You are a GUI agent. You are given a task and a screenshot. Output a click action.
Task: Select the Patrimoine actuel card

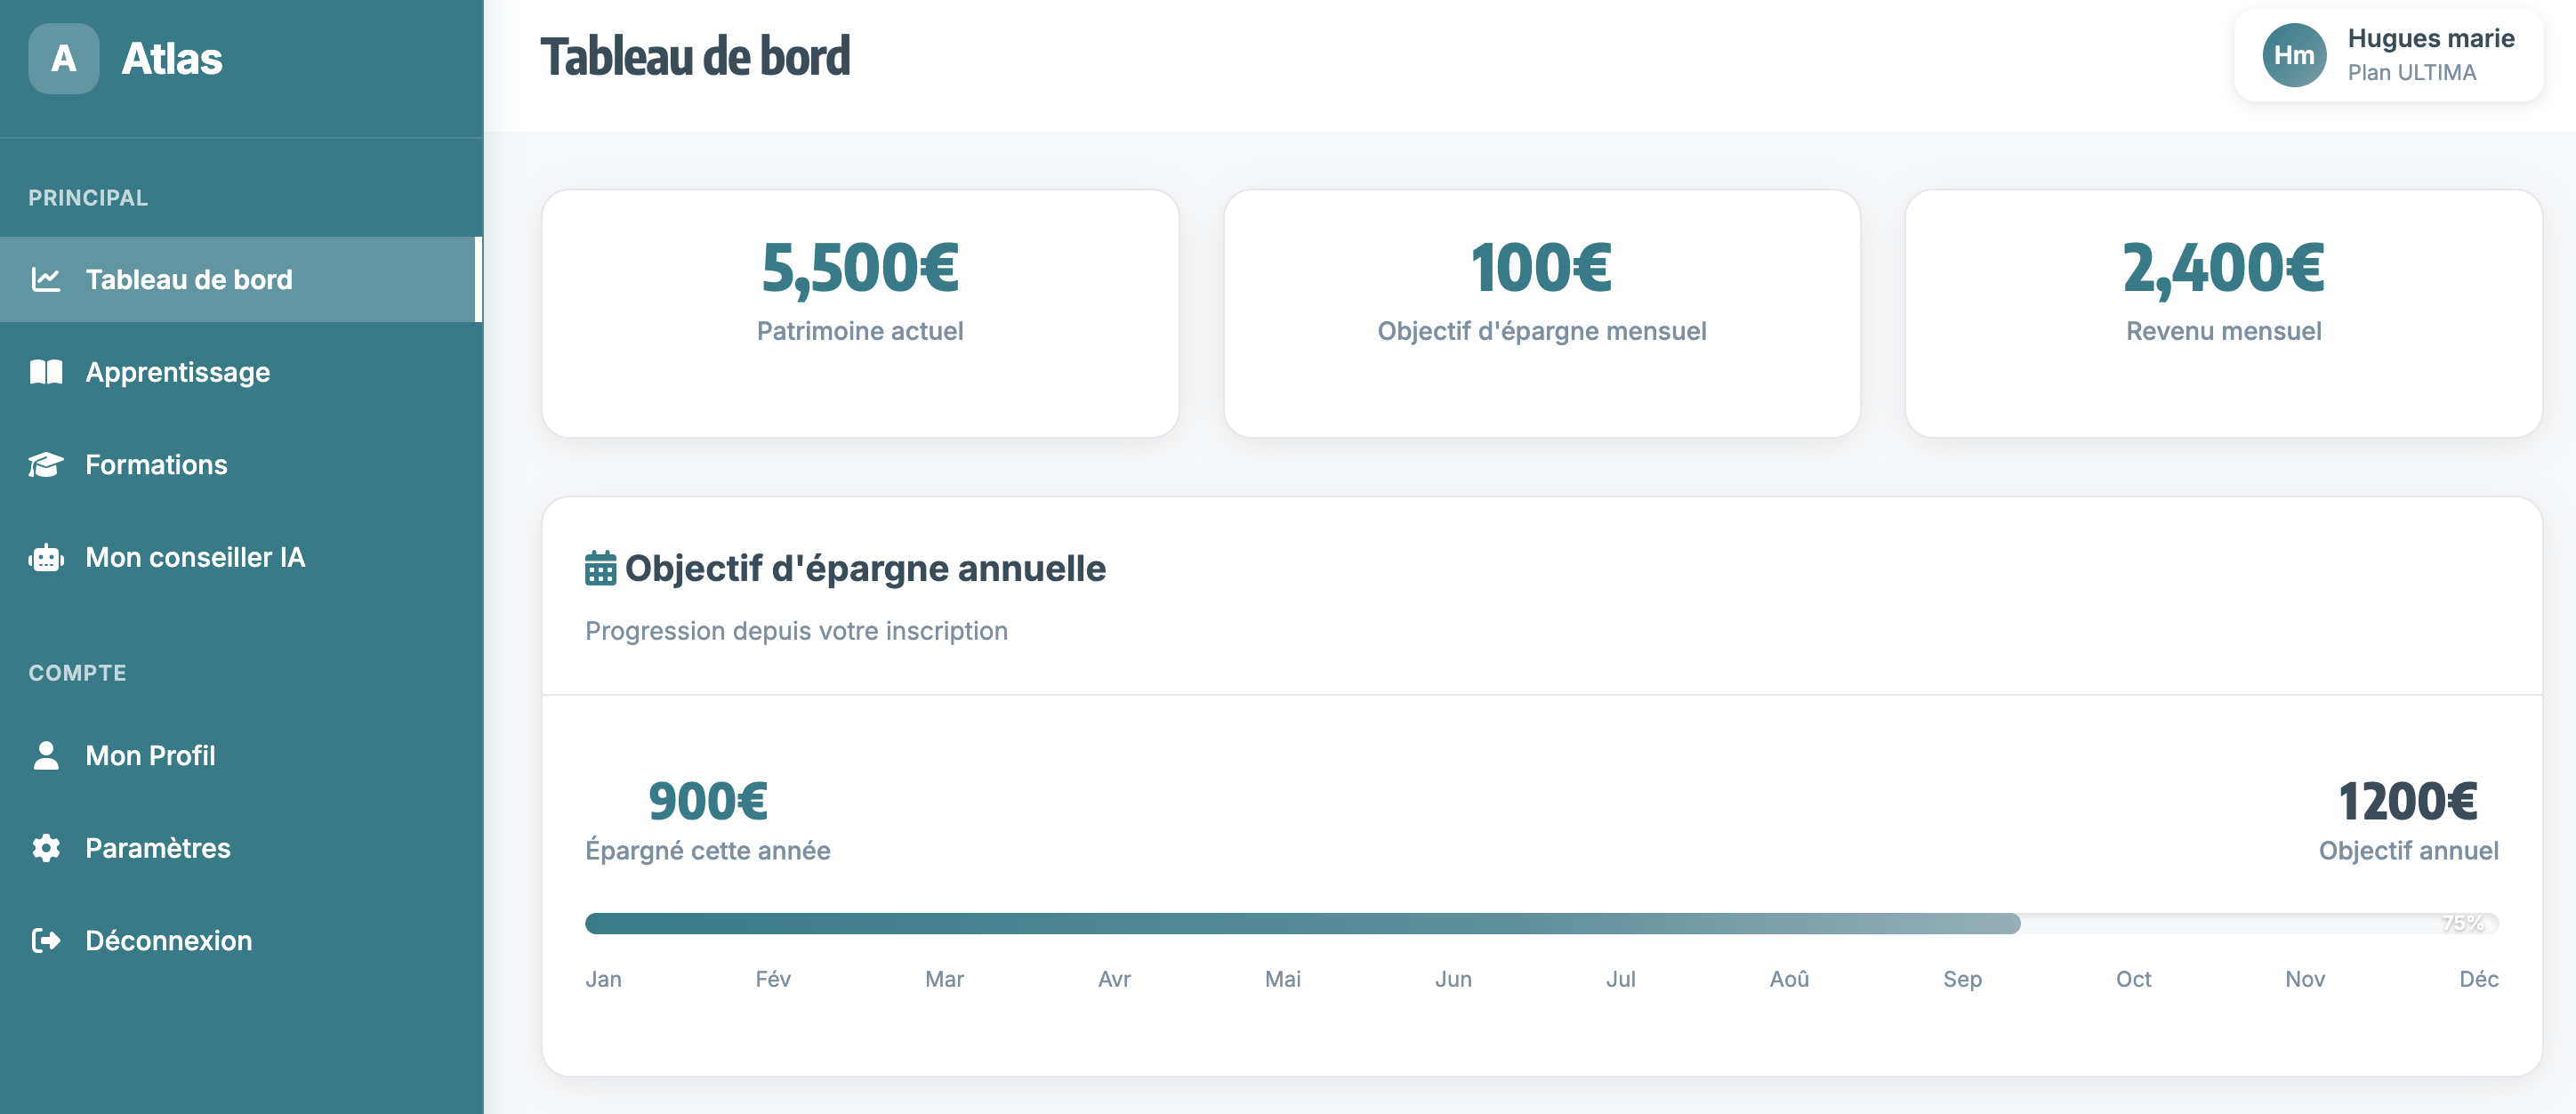click(860, 313)
